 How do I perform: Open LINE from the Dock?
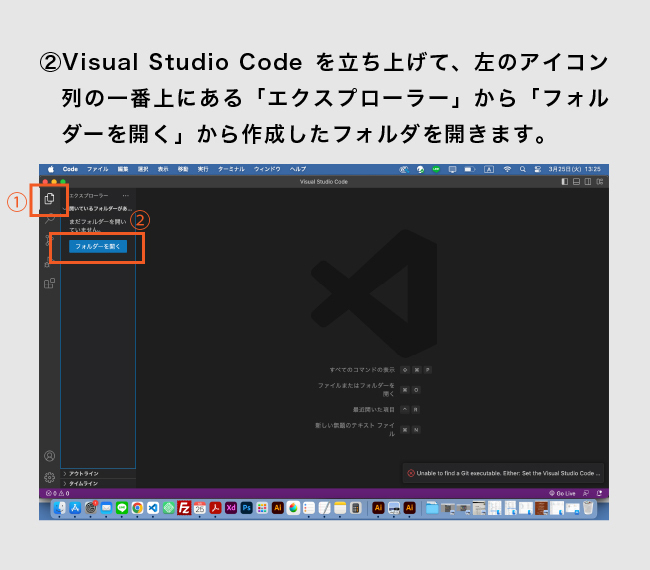121,507
